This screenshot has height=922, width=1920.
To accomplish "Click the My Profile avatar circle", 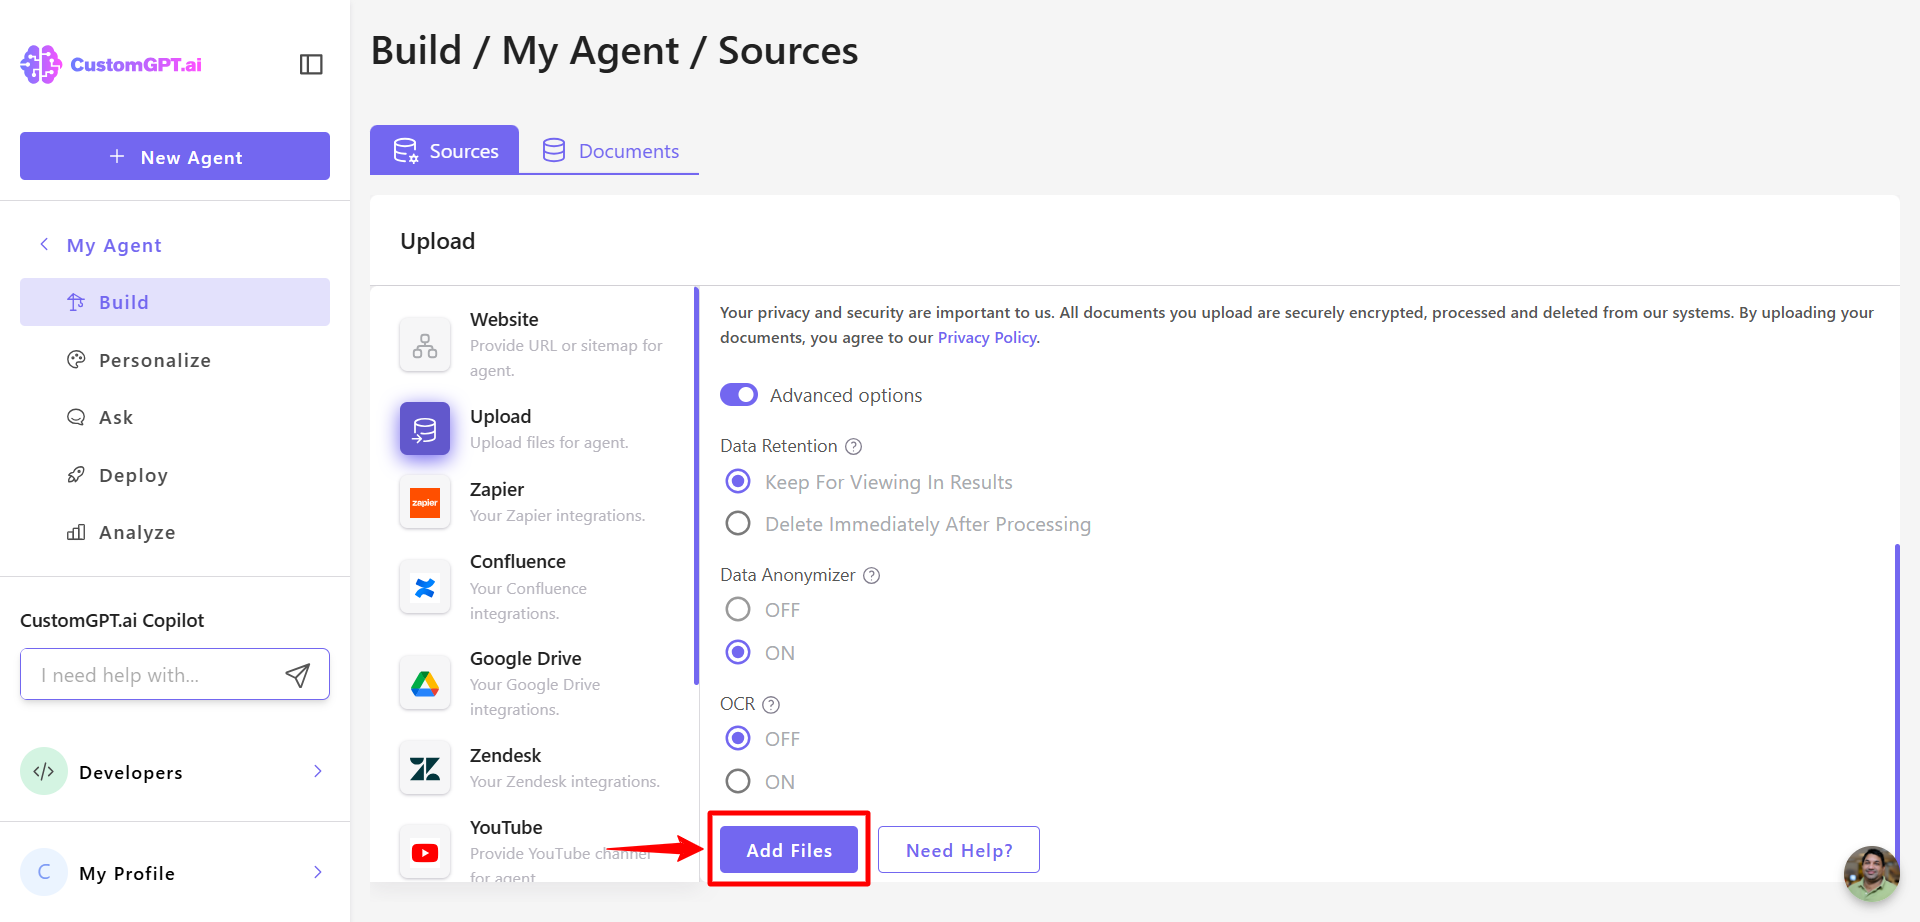I will (44, 872).
